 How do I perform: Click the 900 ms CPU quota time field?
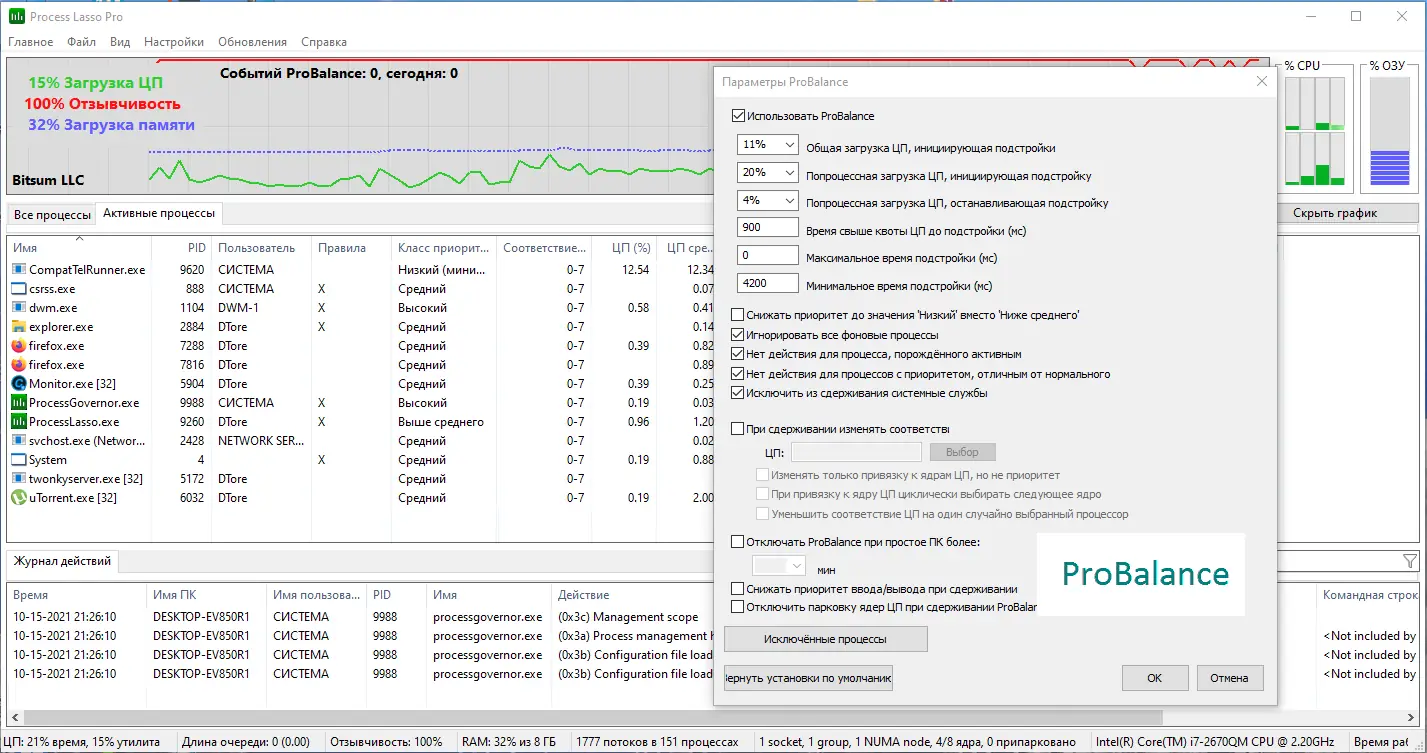pos(768,229)
